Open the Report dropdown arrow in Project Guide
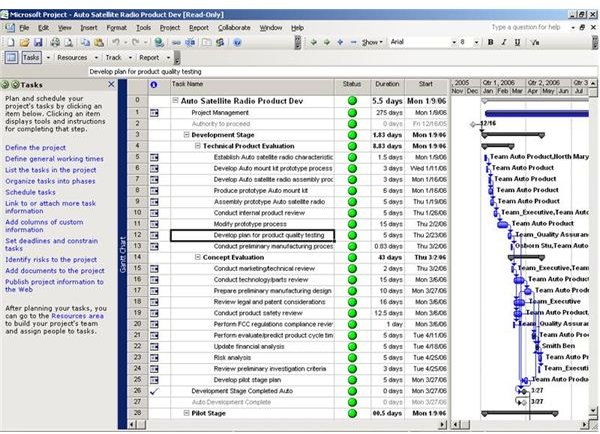Screen dimensions: 600x434 pos(168,58)
